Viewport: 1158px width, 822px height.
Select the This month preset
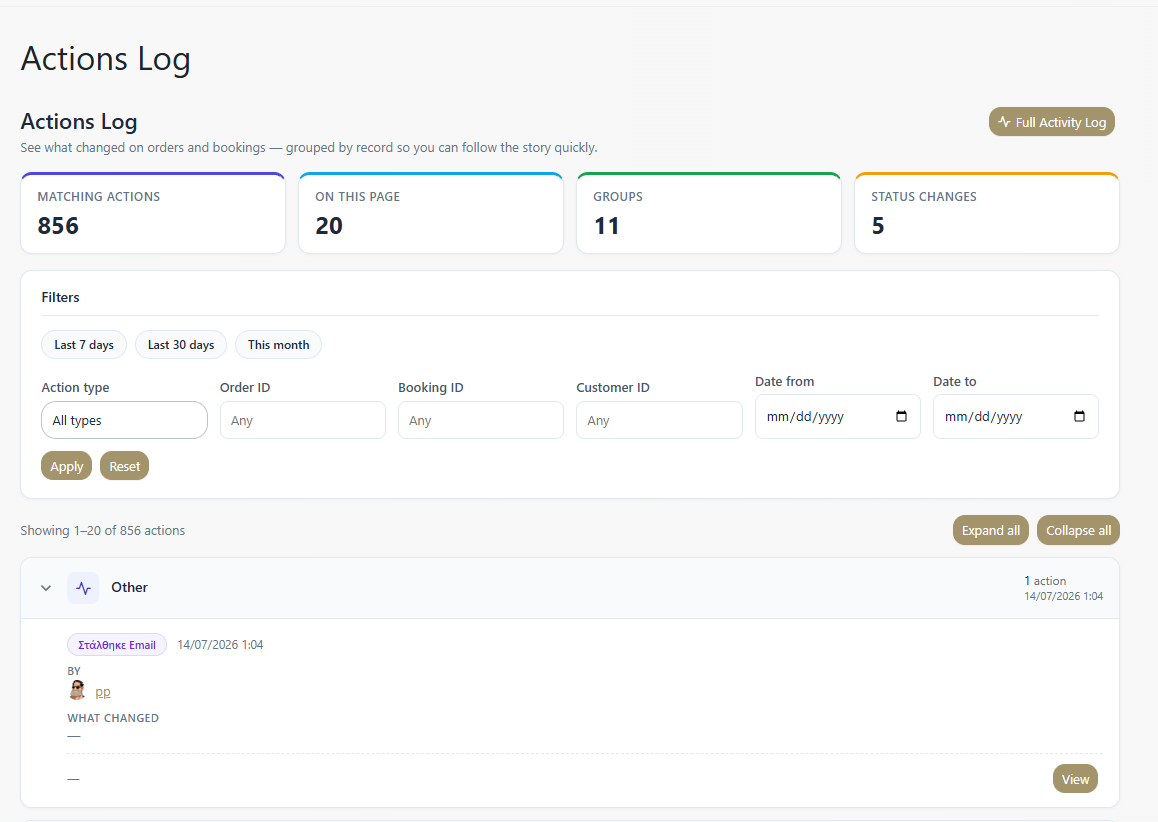pyautogui.click(x=278, y=345)
